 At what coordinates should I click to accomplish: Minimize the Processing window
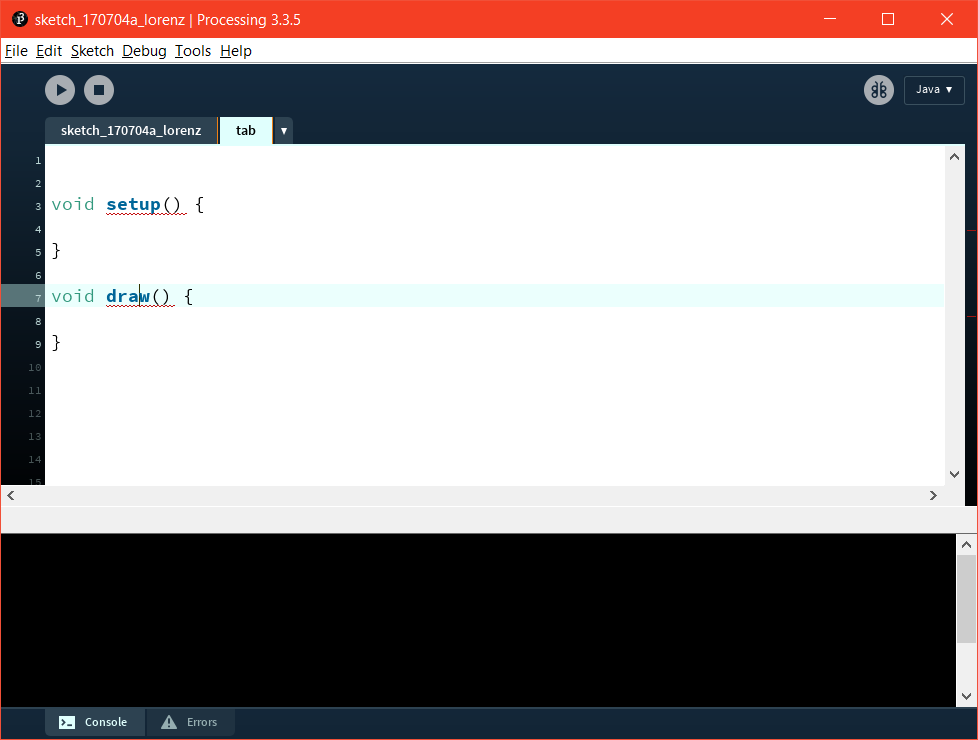click(x=830, y=19)
